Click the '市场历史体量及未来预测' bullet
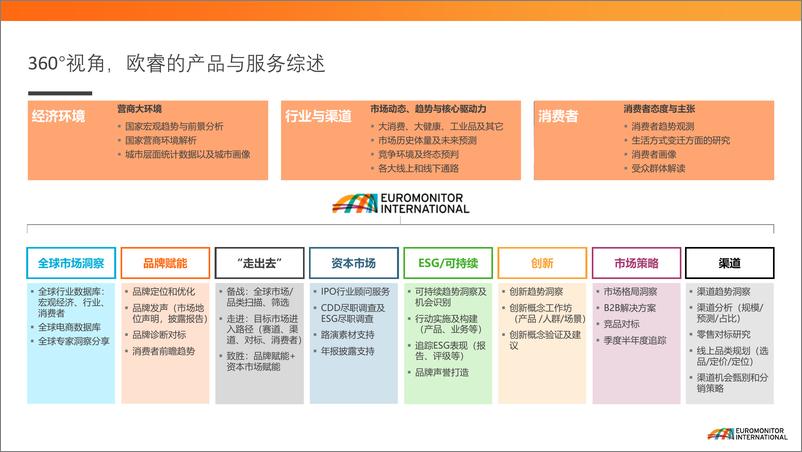The height and width of the screenshot is (452, 802). point(427,140)
